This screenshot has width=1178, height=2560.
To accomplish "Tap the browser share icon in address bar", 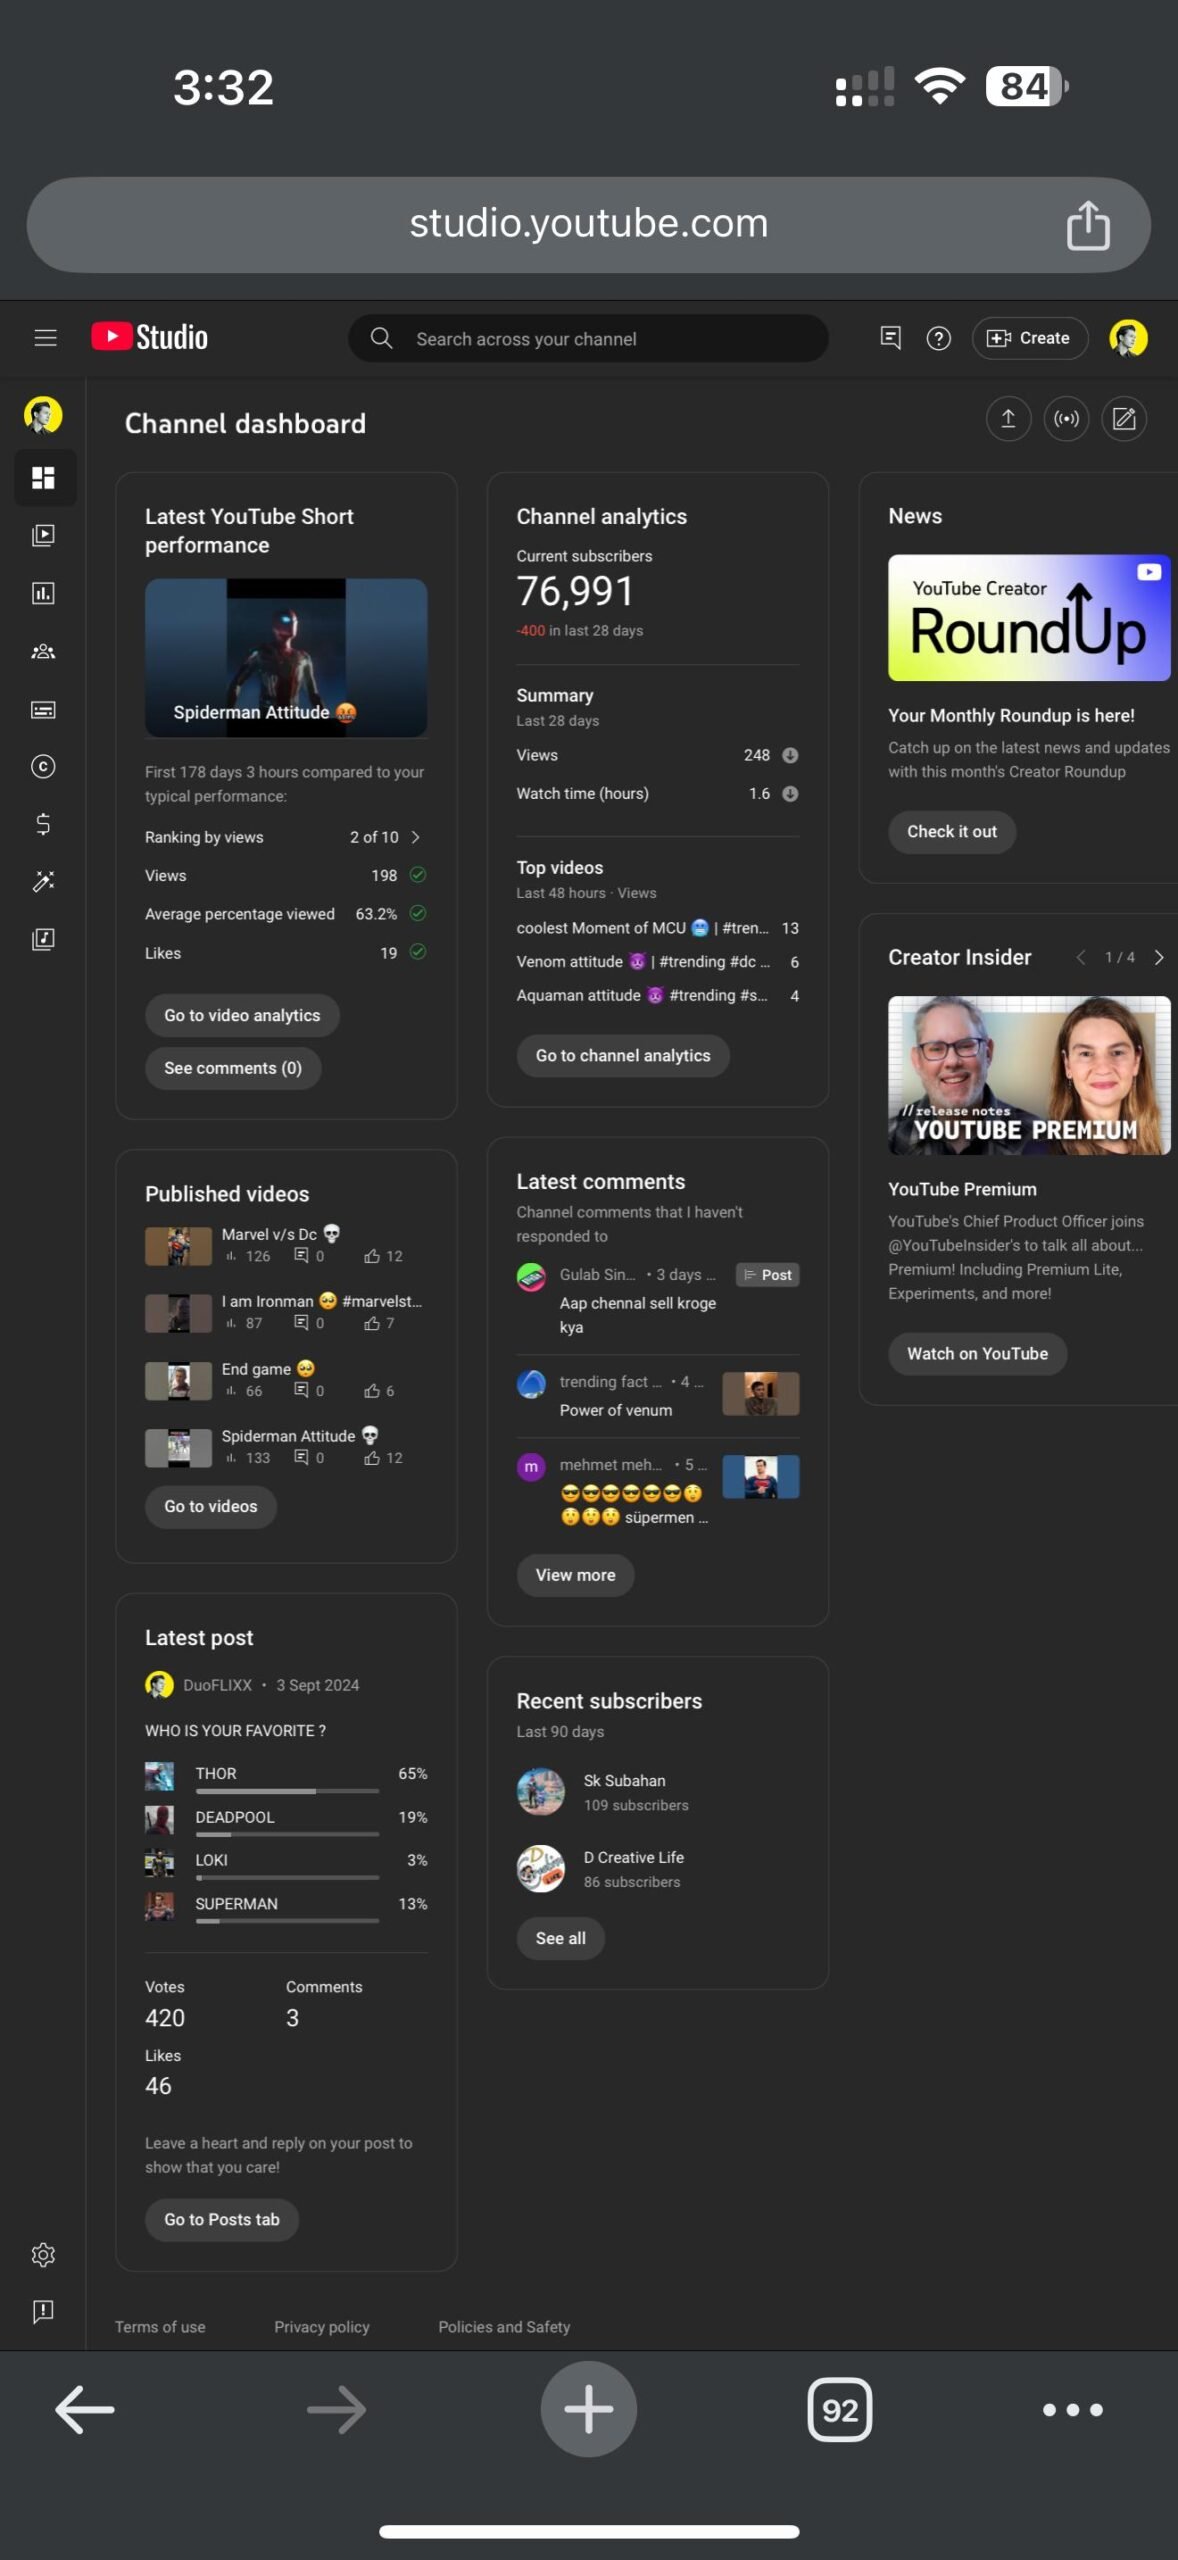I will pyautogui.click(x=1088, y=225).
